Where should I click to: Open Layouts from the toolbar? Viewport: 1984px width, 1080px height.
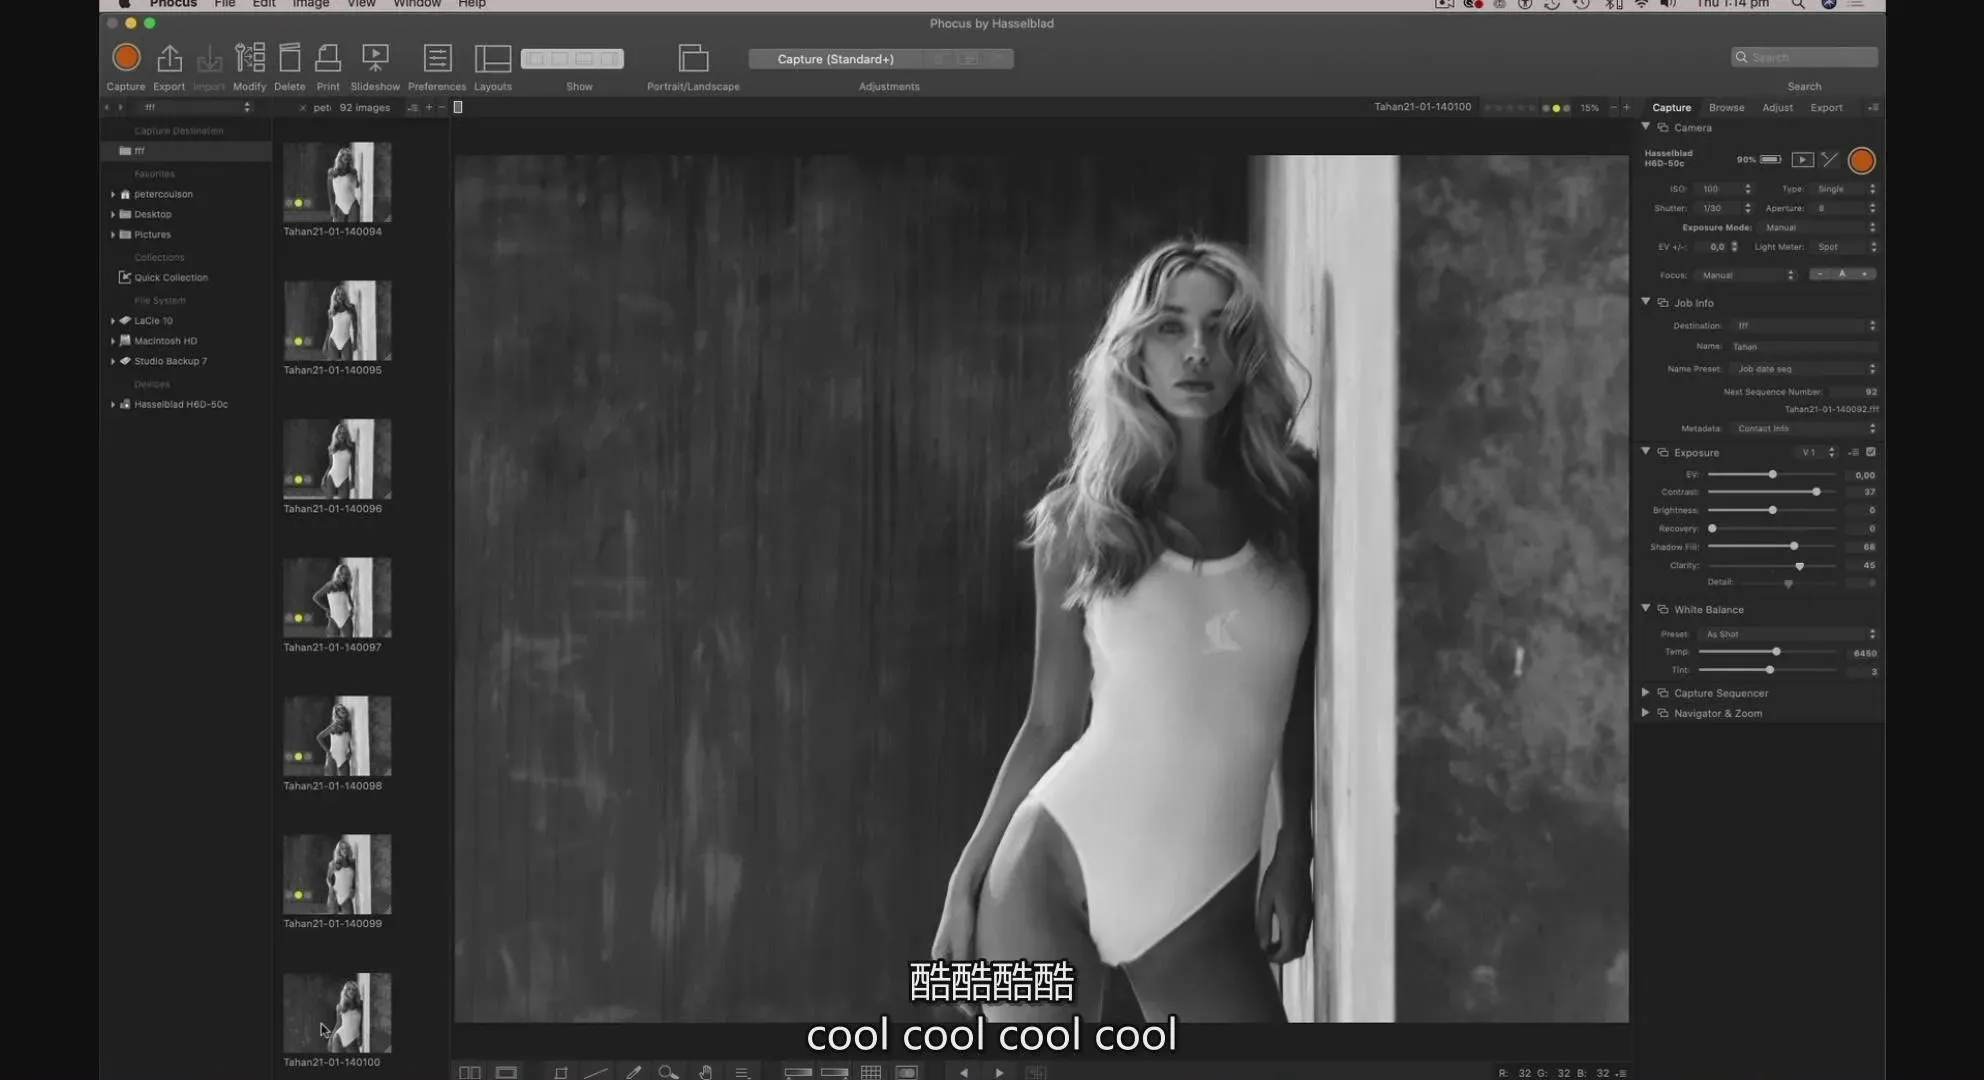coord(492,58)
